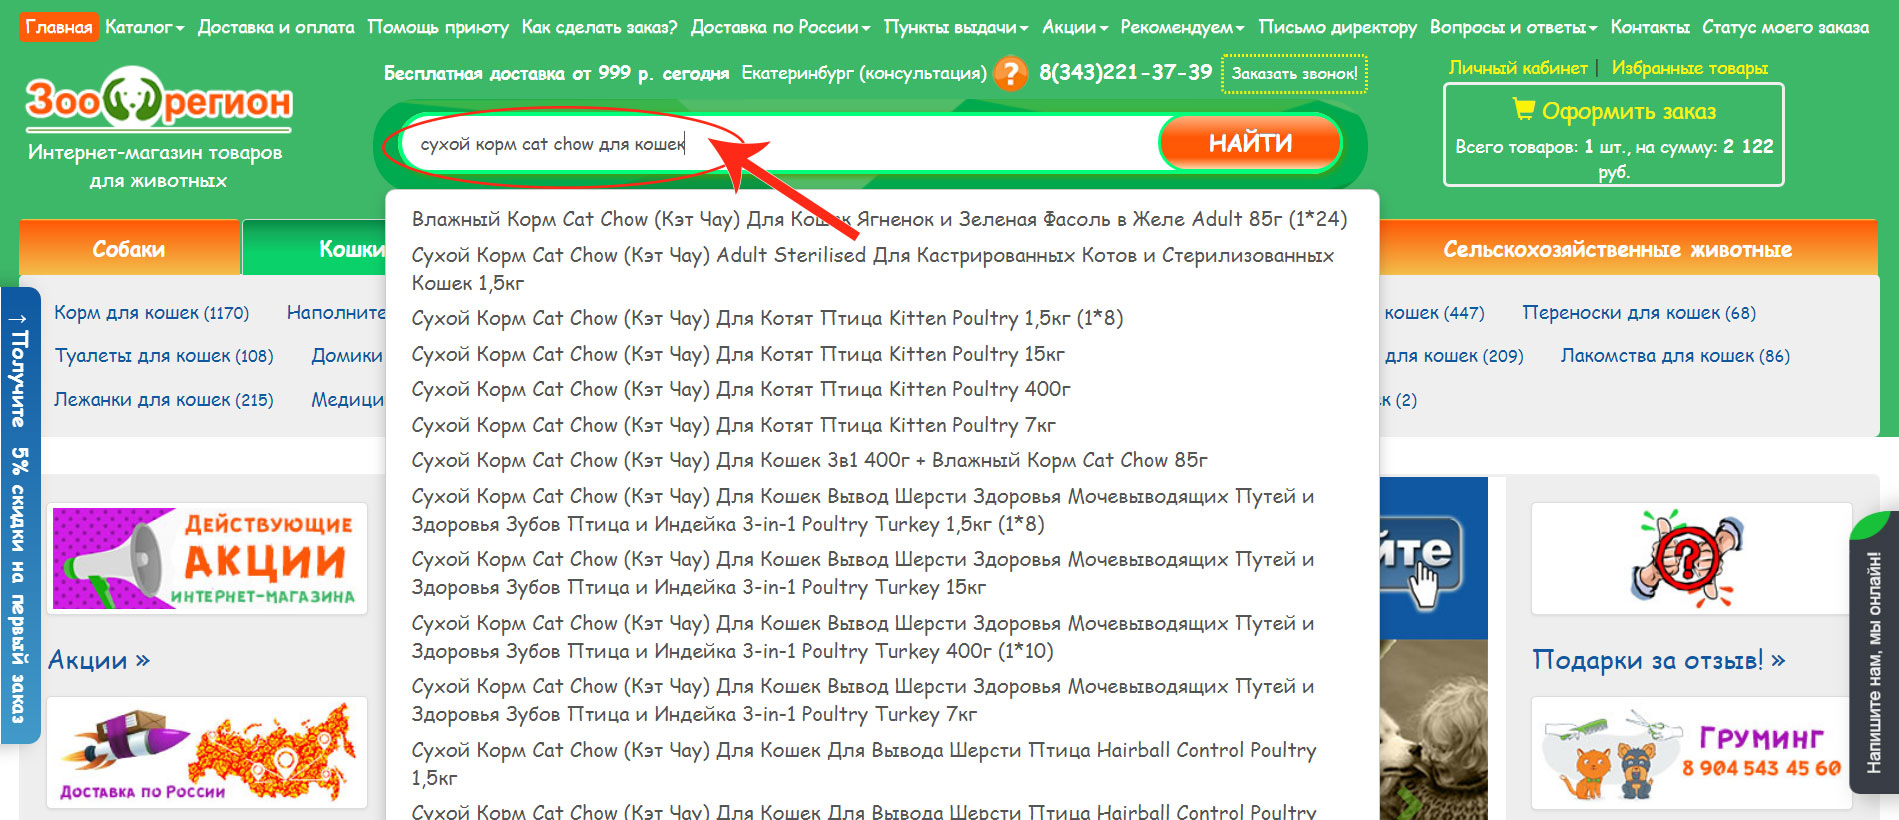Select suggestion 3-in-1 Poultry Turkey 1,5кг (1*8)
Viewport: 1899px width, 820px height.
click(863, 510)
